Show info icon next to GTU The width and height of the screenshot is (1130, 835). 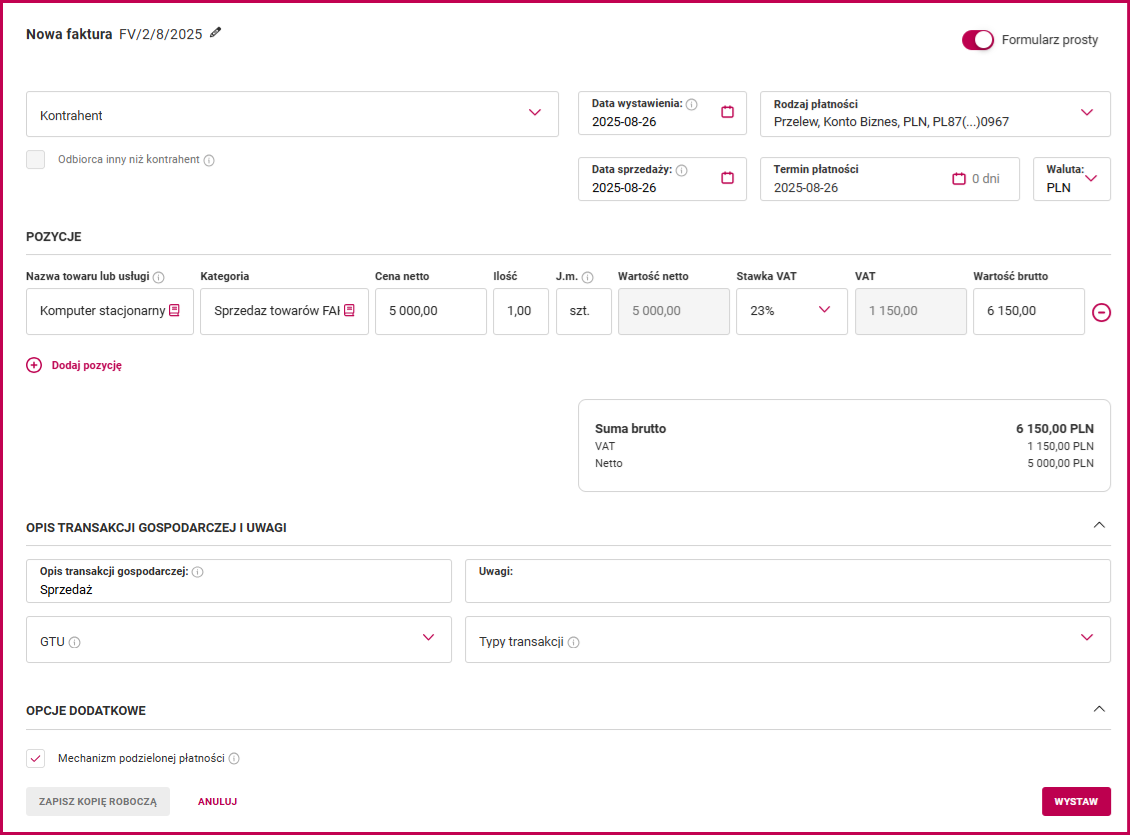[x=74, y=642]
